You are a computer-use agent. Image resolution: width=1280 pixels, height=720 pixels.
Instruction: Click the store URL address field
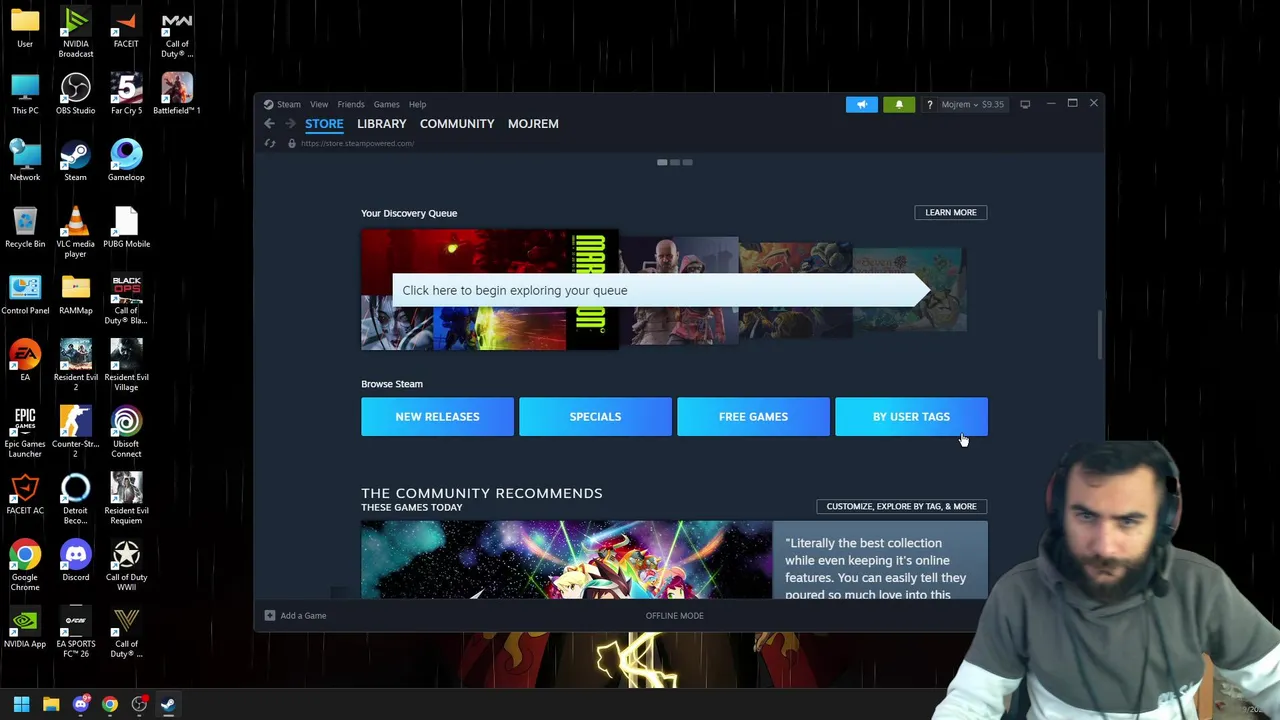(x=357, y=143)
